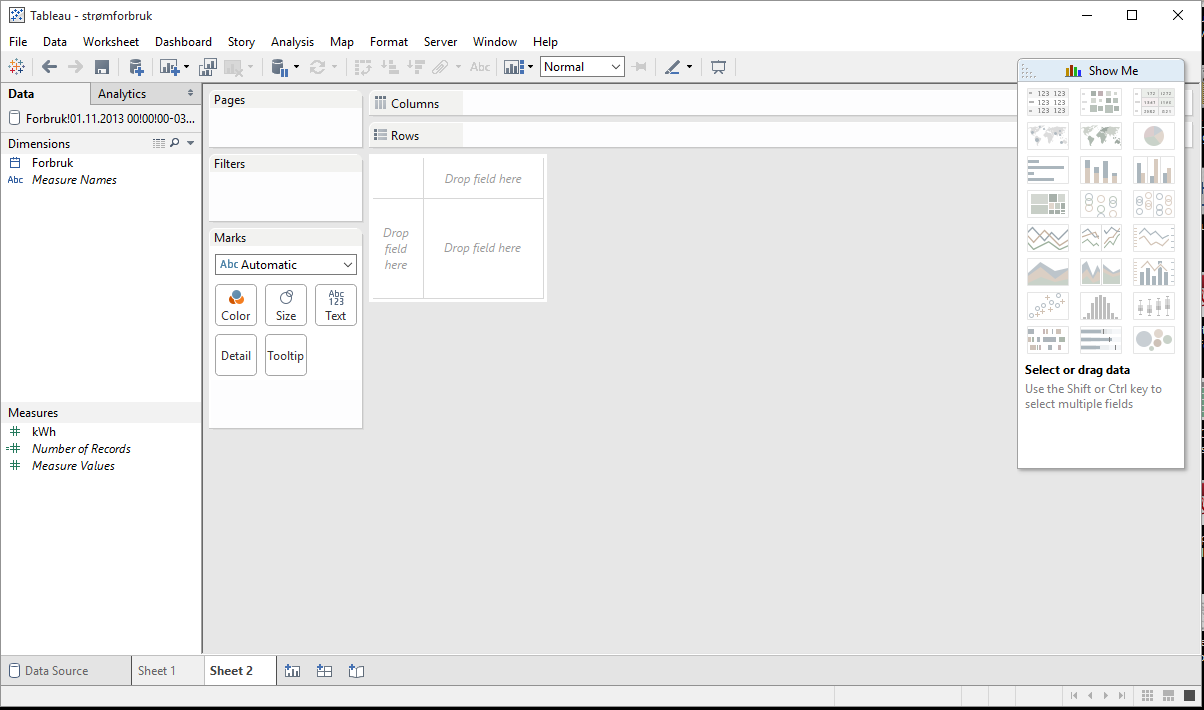Click the Undo back arrow

pos(49,67)
